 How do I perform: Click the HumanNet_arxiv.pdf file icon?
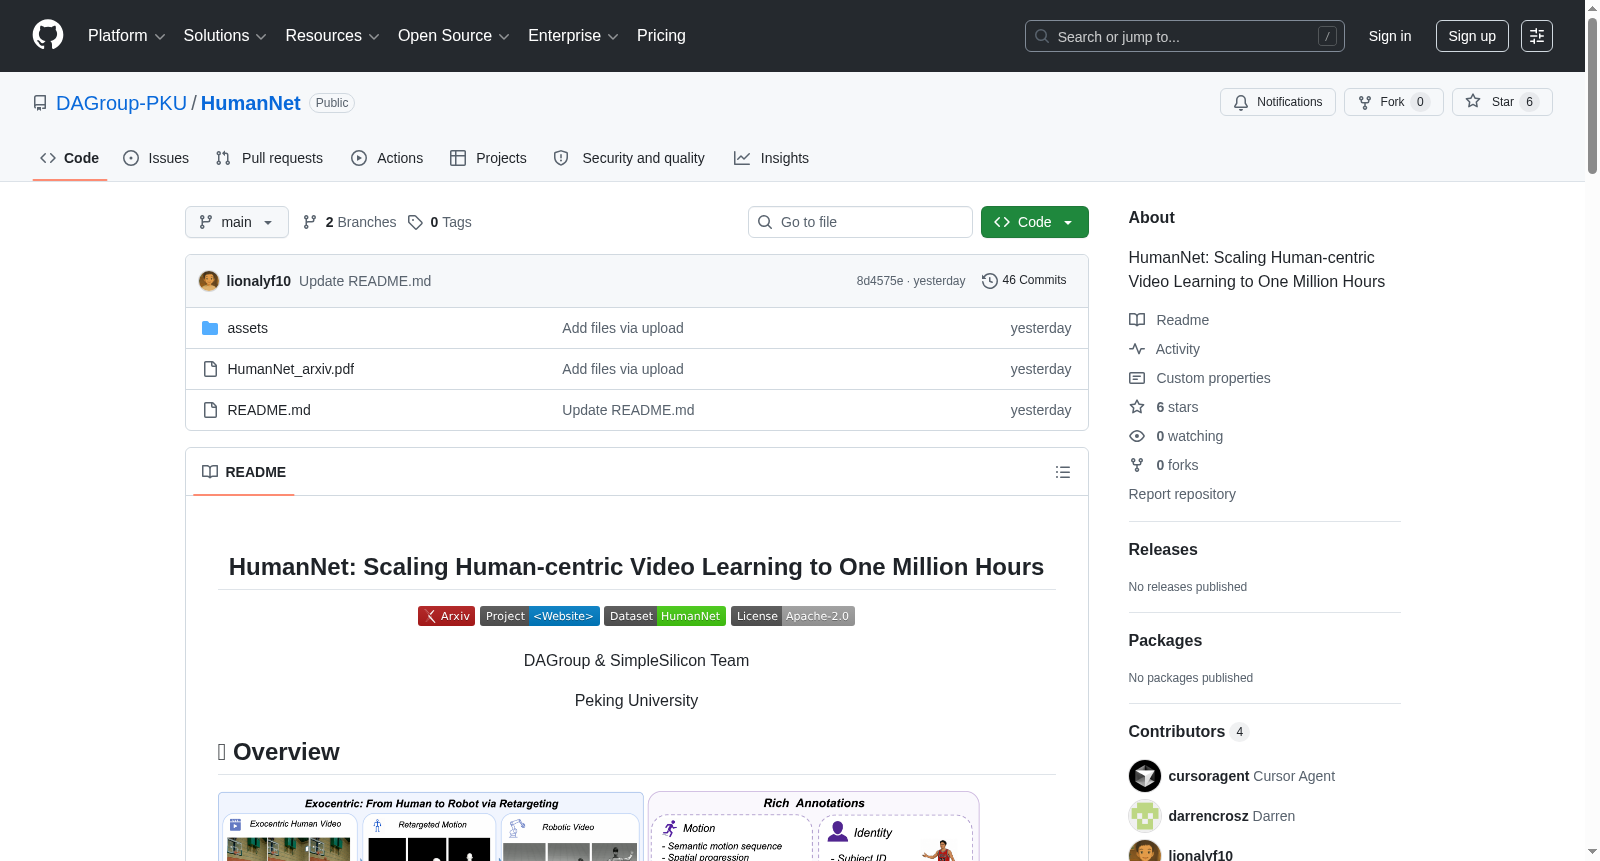[210, 369]
